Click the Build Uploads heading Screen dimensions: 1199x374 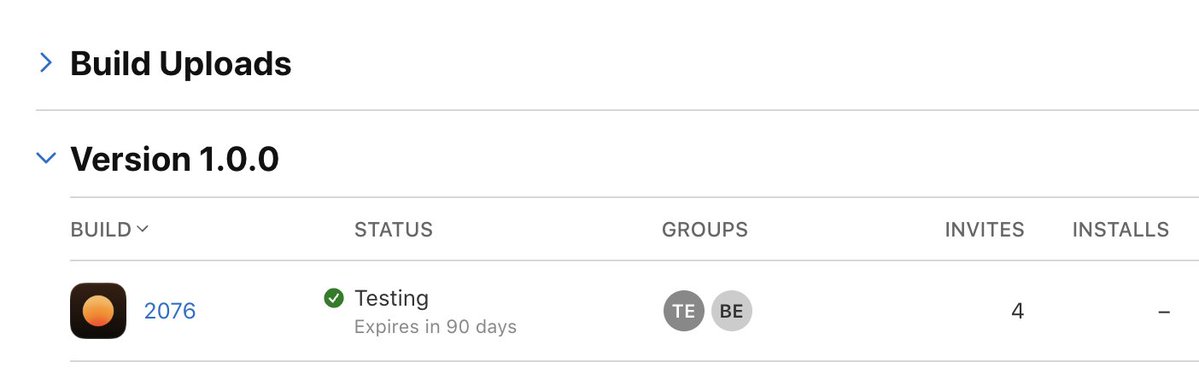180,63
